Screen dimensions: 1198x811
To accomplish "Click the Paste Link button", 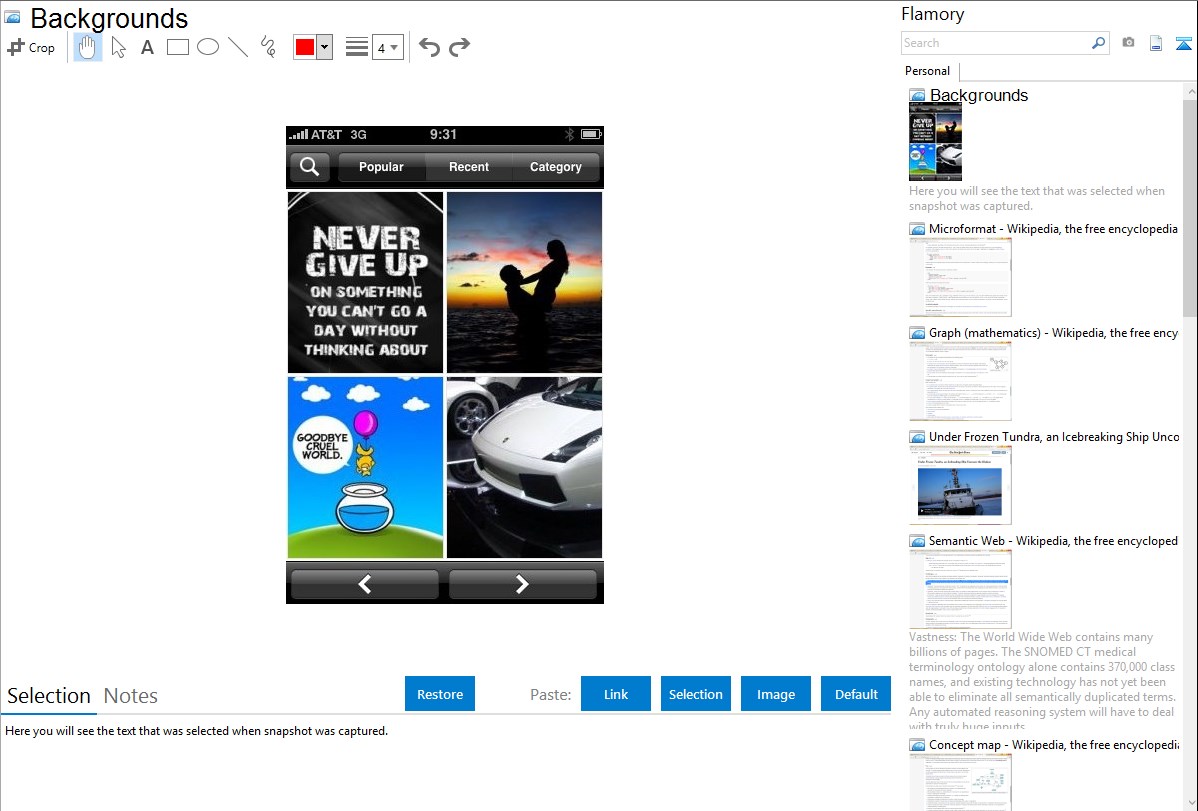I will 616,694.
